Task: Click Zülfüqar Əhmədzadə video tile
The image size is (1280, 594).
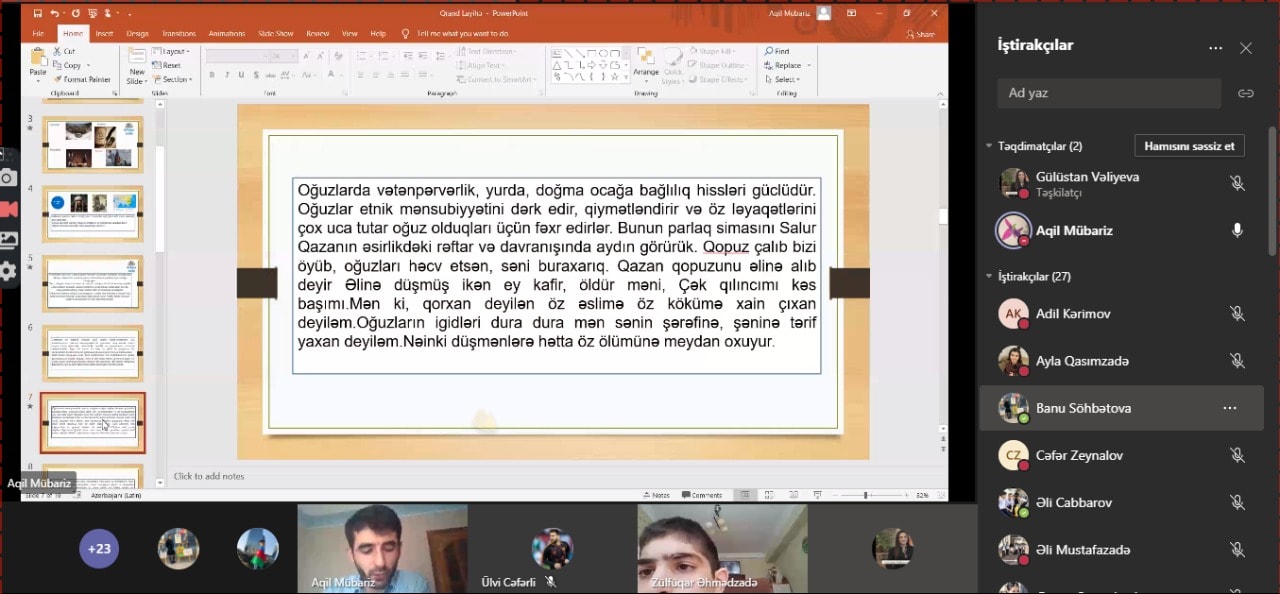Action: point(722,548)
